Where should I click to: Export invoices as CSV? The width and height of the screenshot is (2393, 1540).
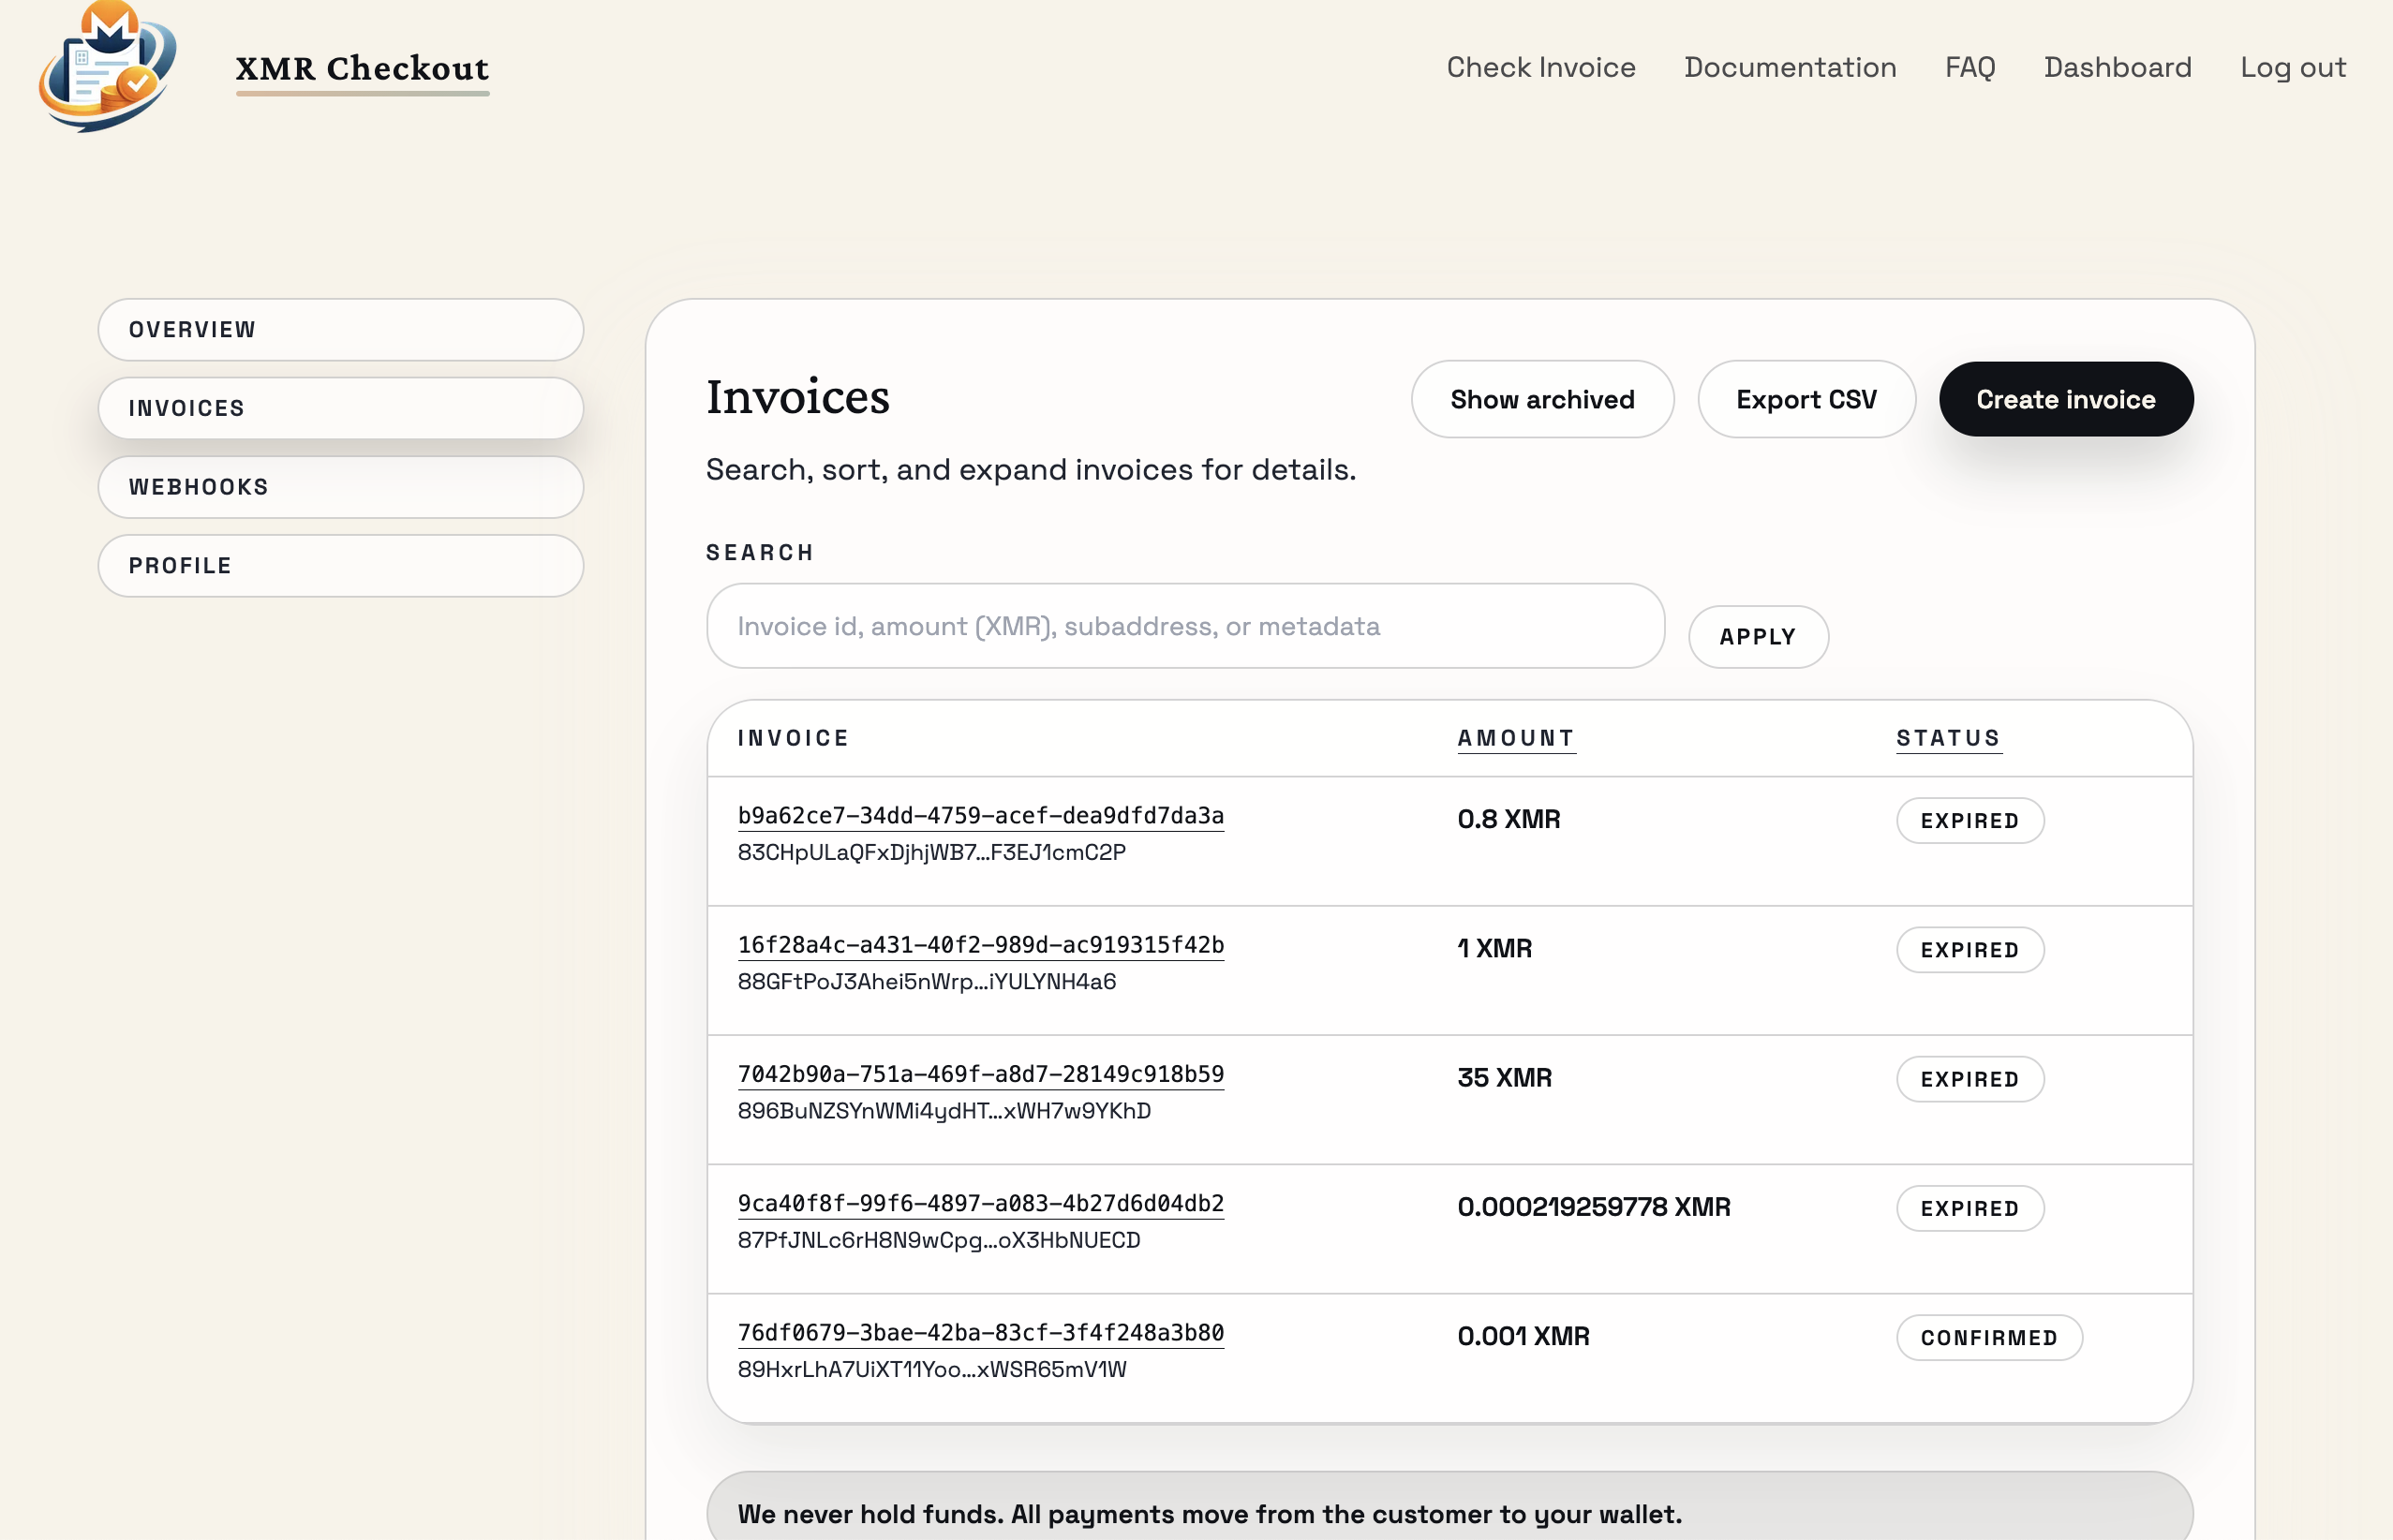tap(1806, 399)
